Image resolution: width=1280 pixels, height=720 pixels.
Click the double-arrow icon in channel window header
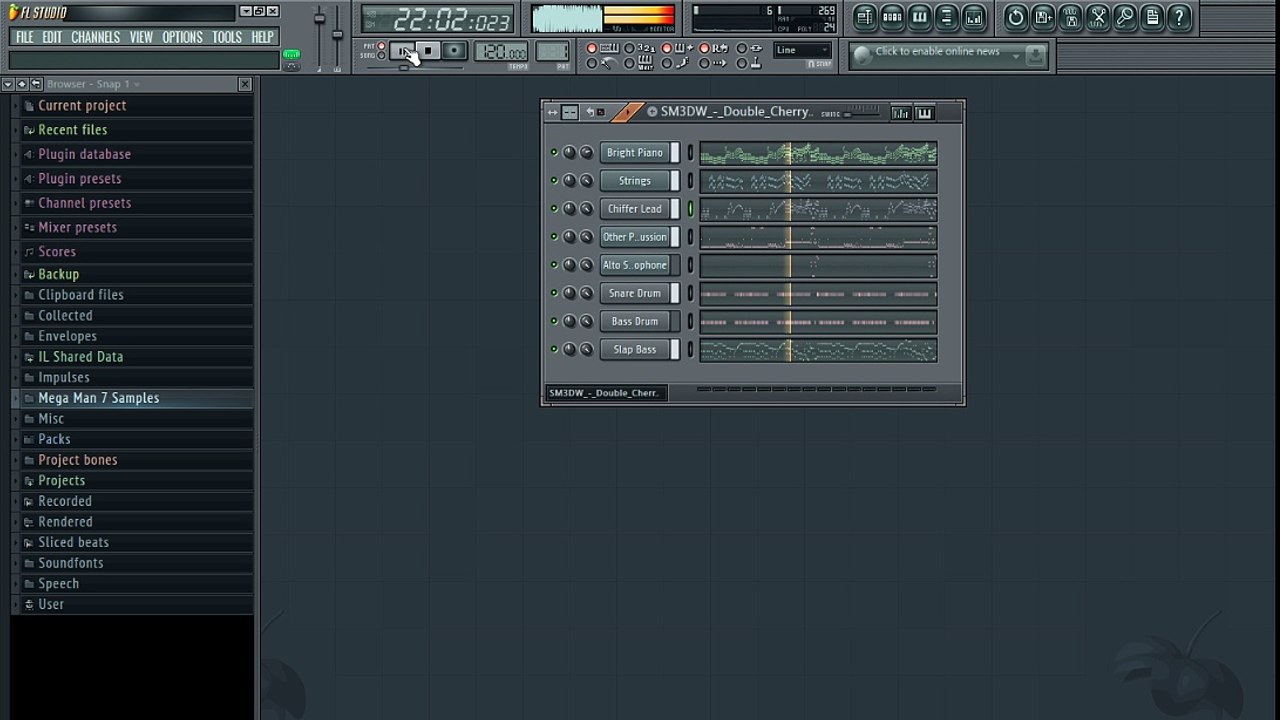coord(552,112)
